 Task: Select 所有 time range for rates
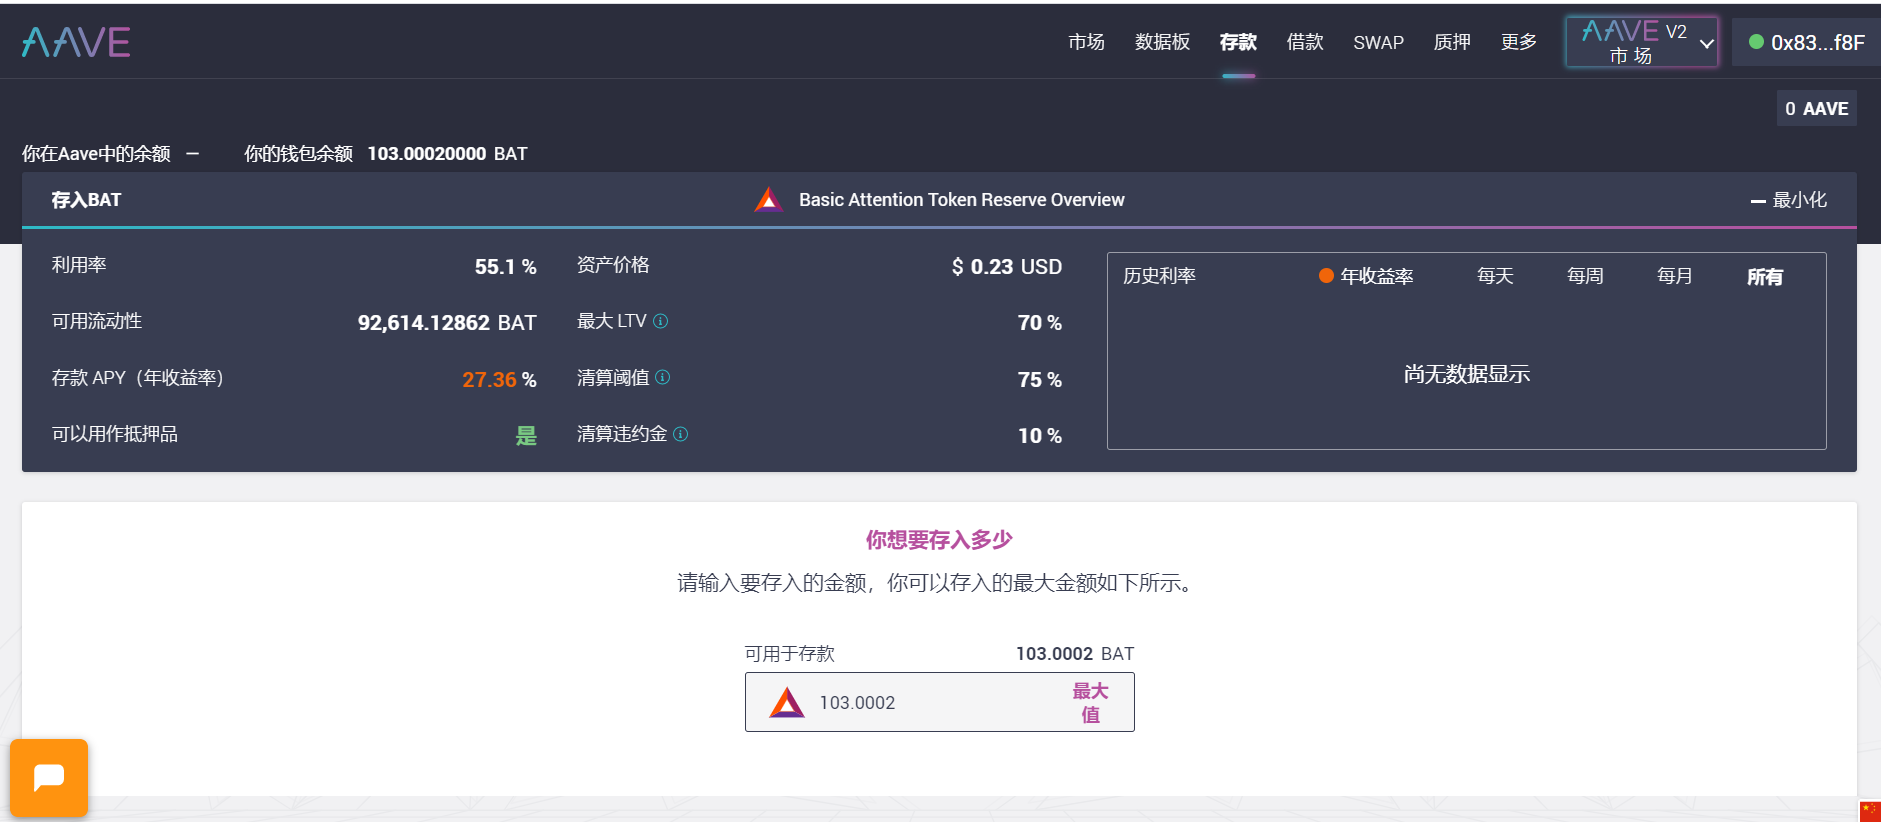point(1765,277)
